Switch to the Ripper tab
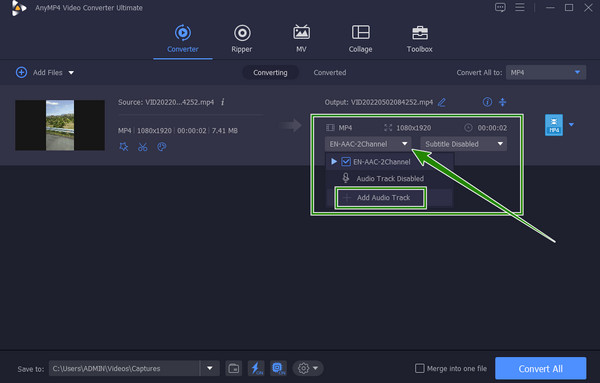The image size is (600, 383). point(242,39)
